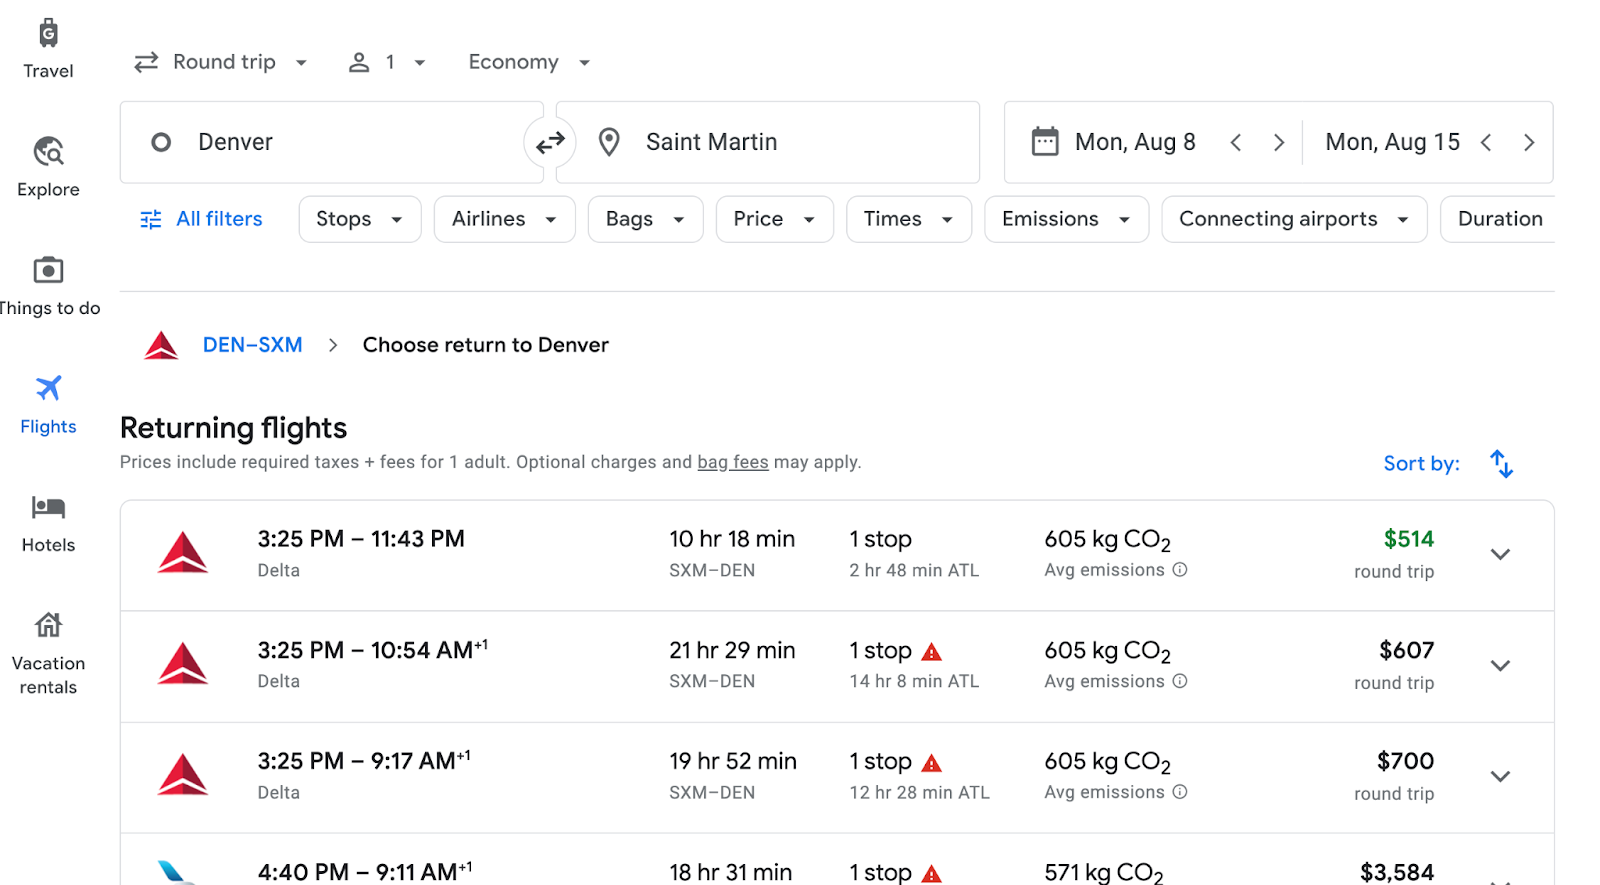Open All filters panel
This screenshot has height=885, width=1600.
point(201,219)
